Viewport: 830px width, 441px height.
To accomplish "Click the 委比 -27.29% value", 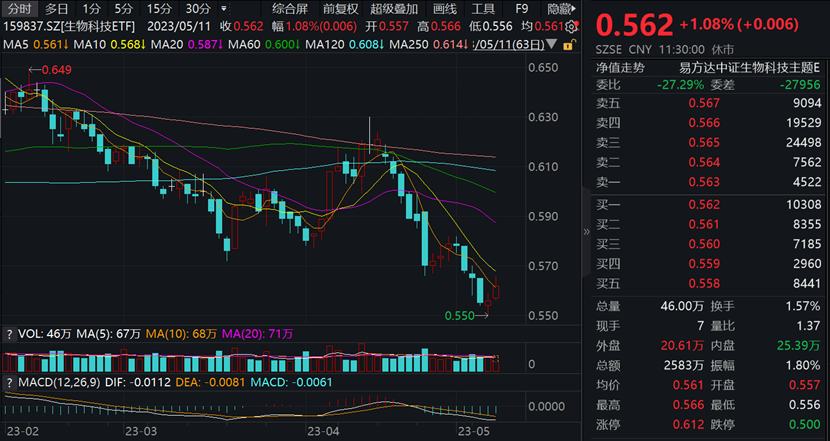I will pyautogui.click(x=681, y=85).
